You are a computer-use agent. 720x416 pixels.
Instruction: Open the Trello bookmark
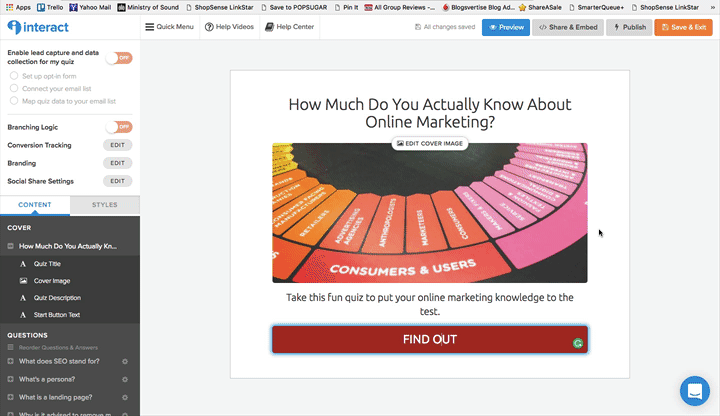click(x=50, y=7)
